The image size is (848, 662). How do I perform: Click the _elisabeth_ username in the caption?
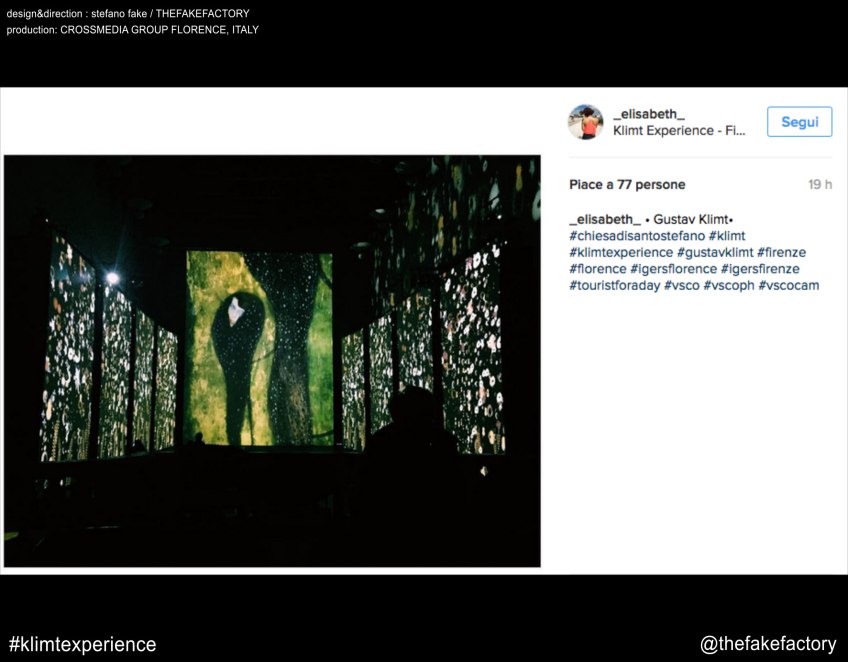[x=604, y=219]
